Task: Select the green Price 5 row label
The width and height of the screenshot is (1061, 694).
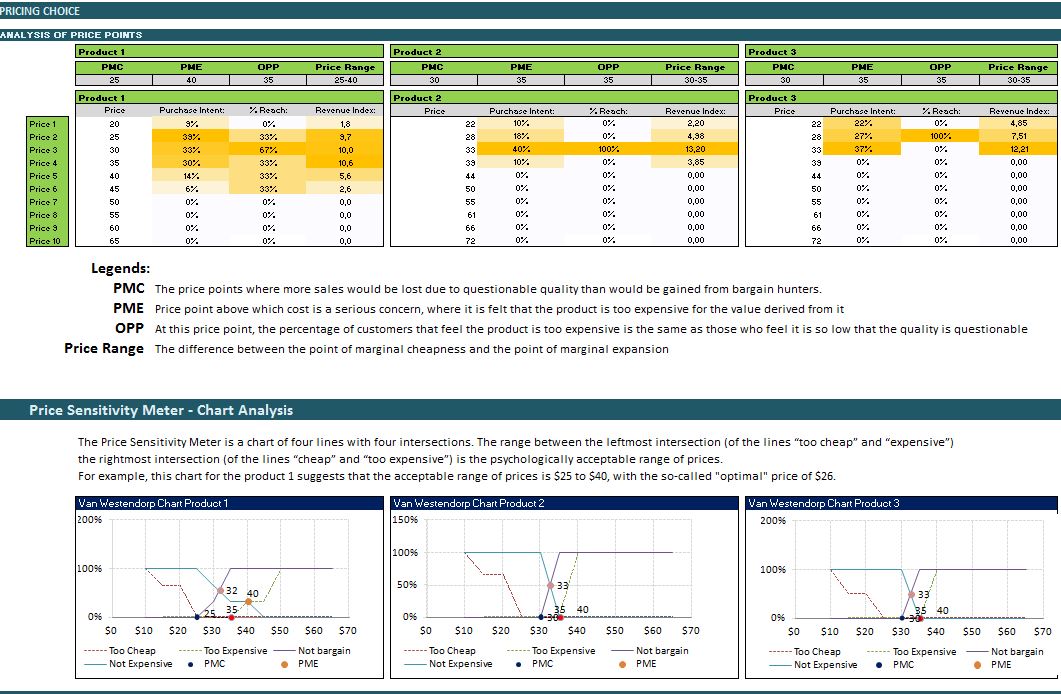Action: tap(44, 176)
